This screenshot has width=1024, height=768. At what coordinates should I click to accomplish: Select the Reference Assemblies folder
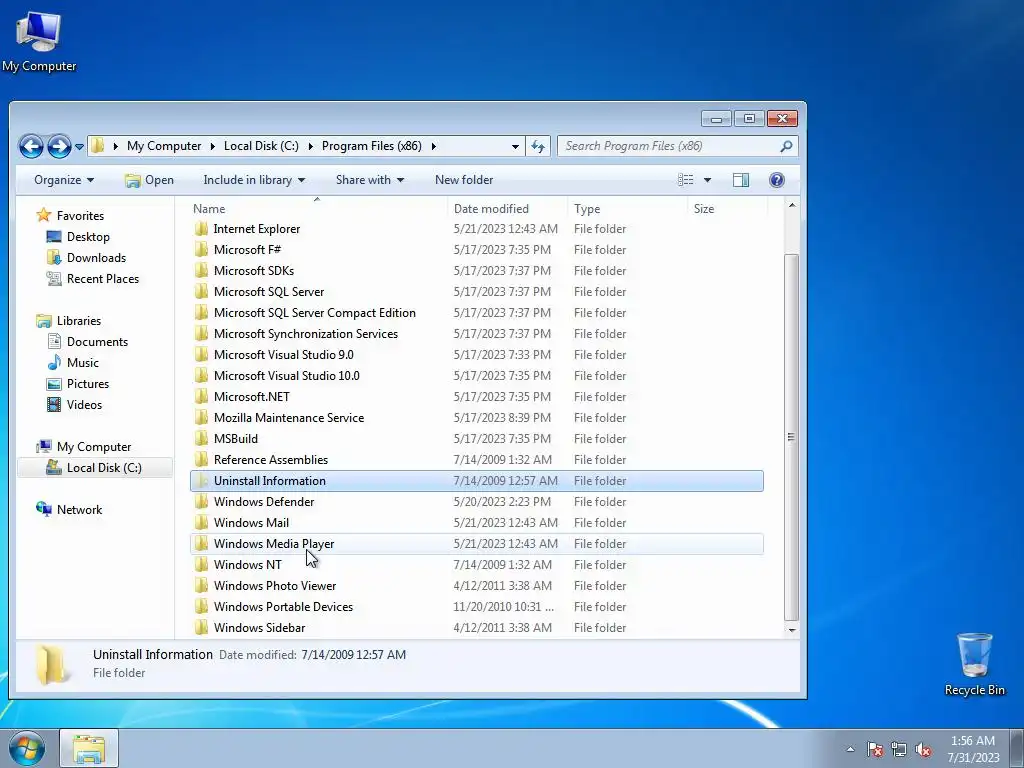point(270,460)
